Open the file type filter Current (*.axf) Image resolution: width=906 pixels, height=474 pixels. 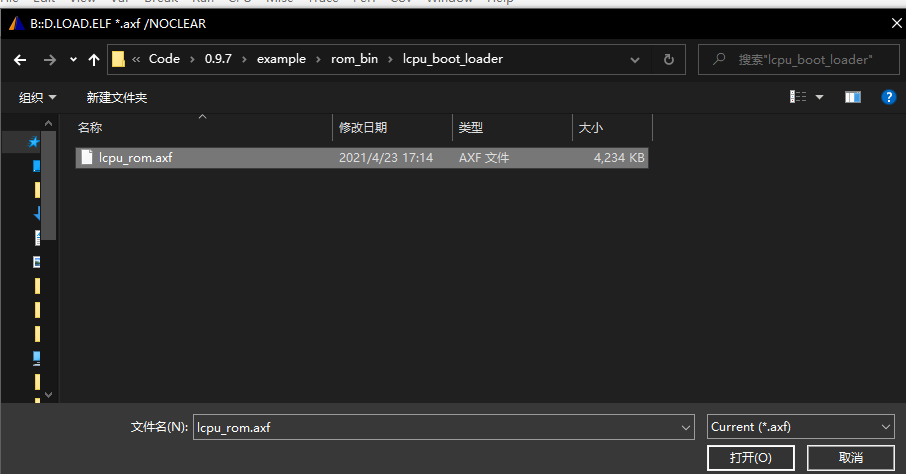800,426
